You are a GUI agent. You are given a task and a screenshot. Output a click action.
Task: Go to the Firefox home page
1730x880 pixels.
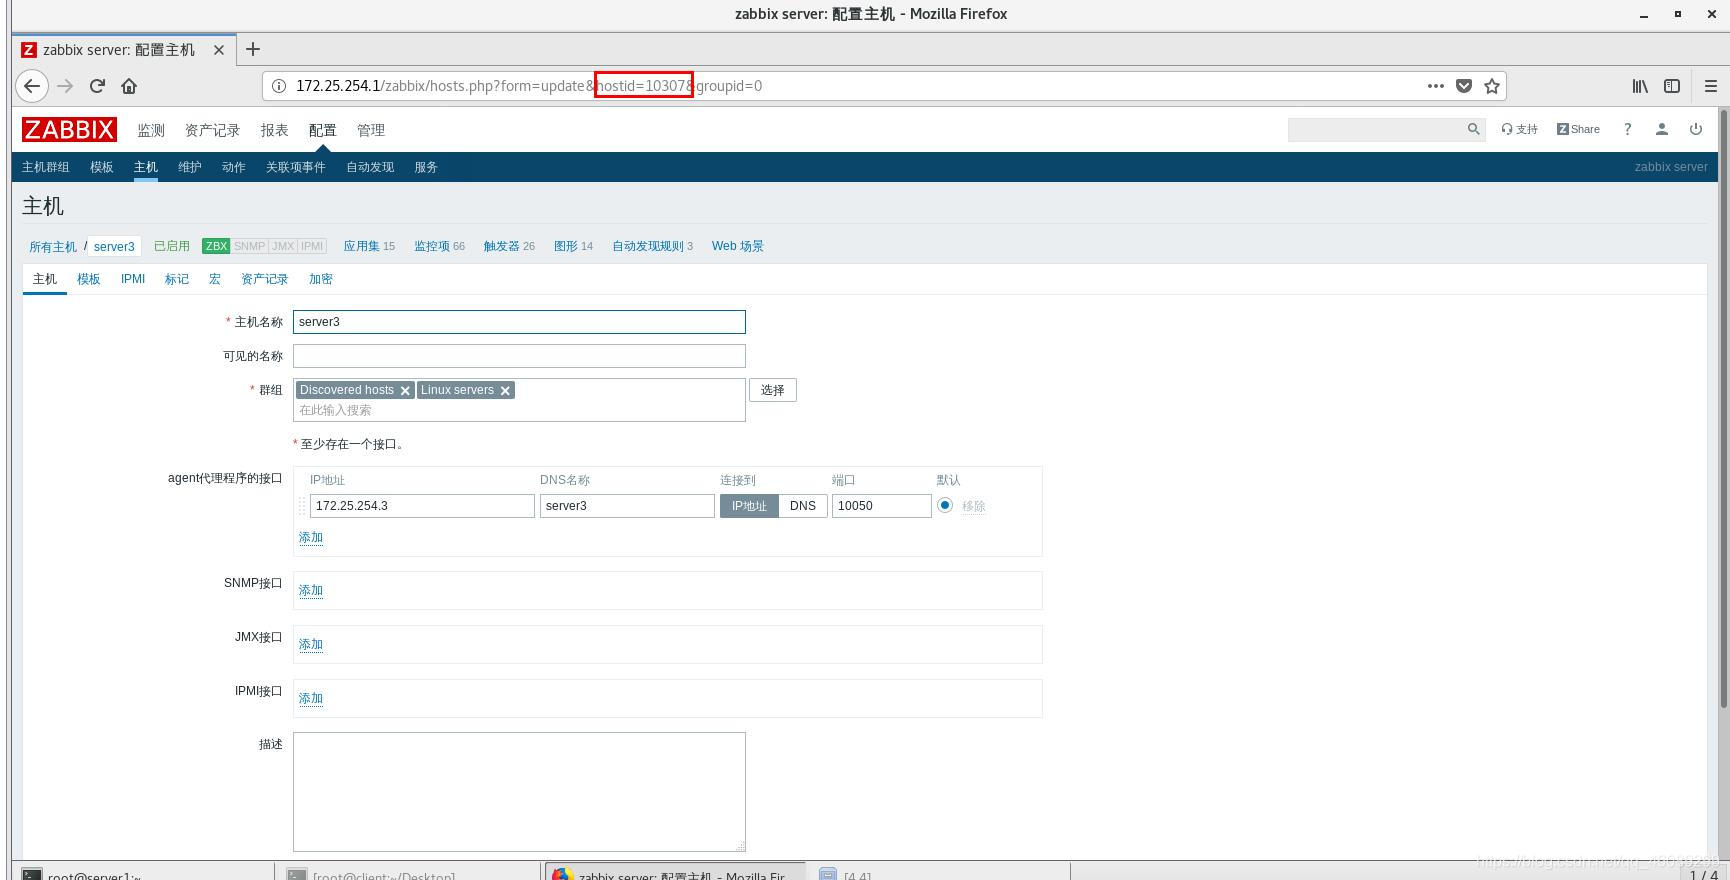pos(129,86)
